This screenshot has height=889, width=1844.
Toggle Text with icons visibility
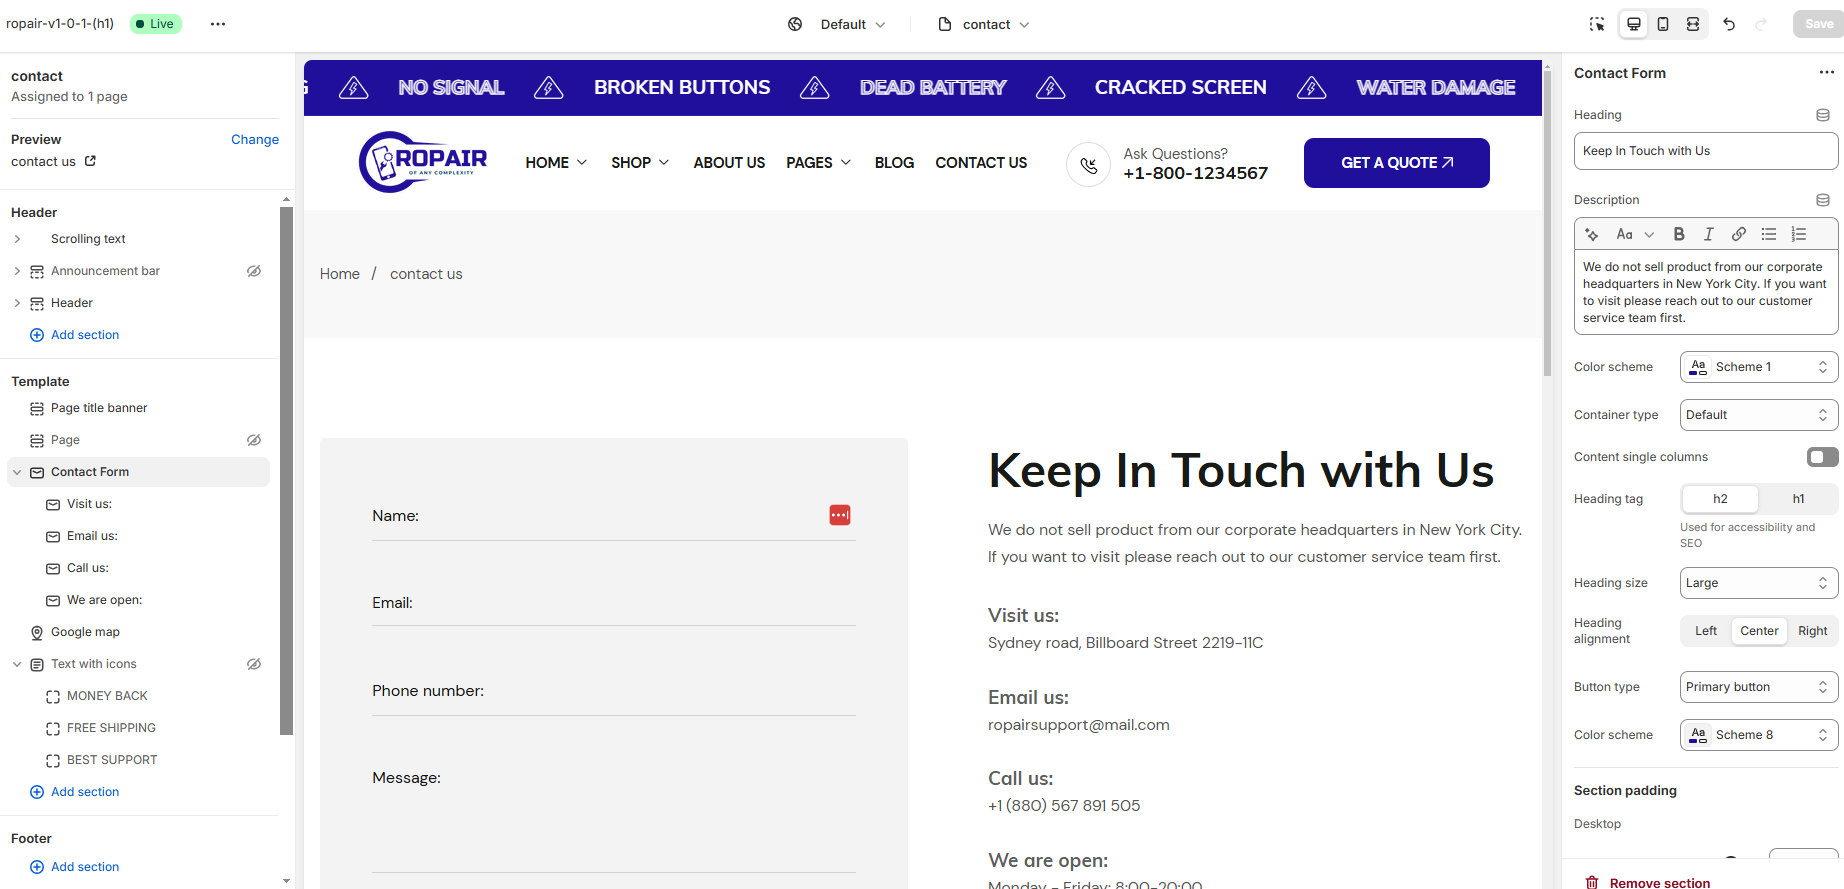point(254,664)
